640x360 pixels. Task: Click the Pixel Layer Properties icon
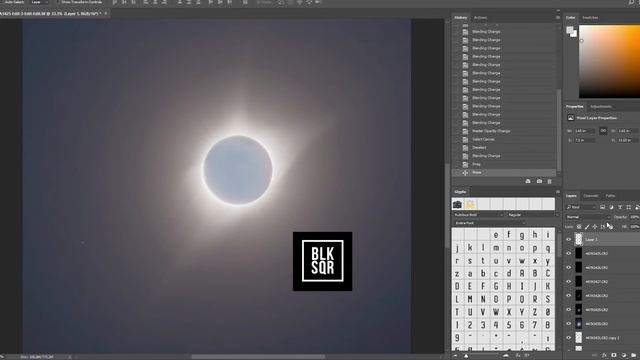click(x=571, y=118)
